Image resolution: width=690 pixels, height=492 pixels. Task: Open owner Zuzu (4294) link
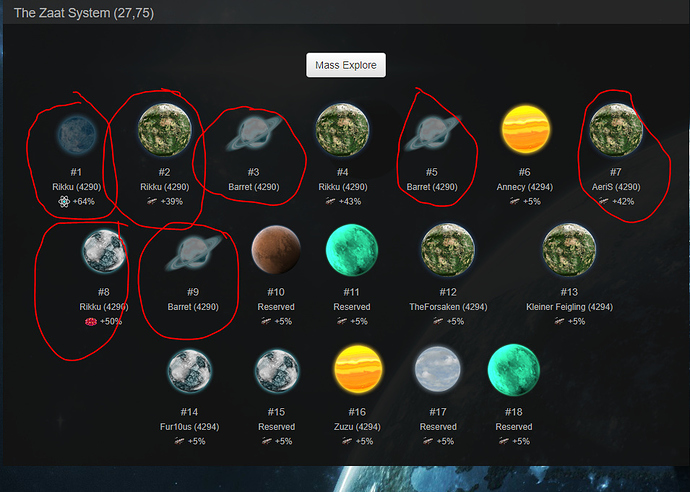[357, 427]
